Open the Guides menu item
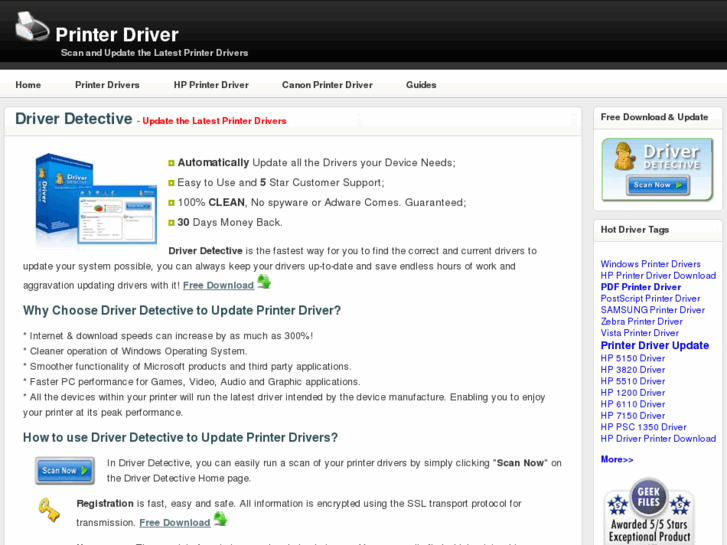The image size is (727, 545). (421, 85)
